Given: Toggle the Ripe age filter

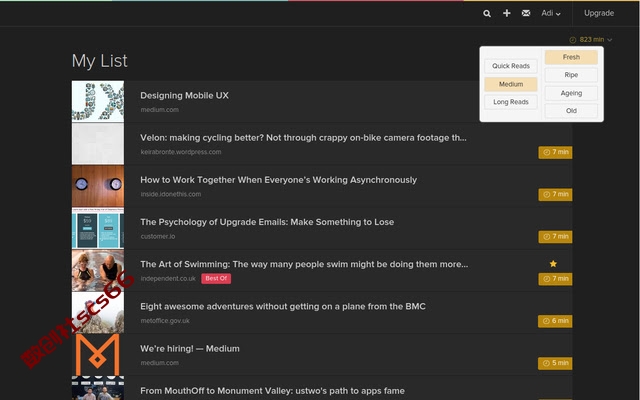Looking at the screenshot, I should click(x=571, y=75).
